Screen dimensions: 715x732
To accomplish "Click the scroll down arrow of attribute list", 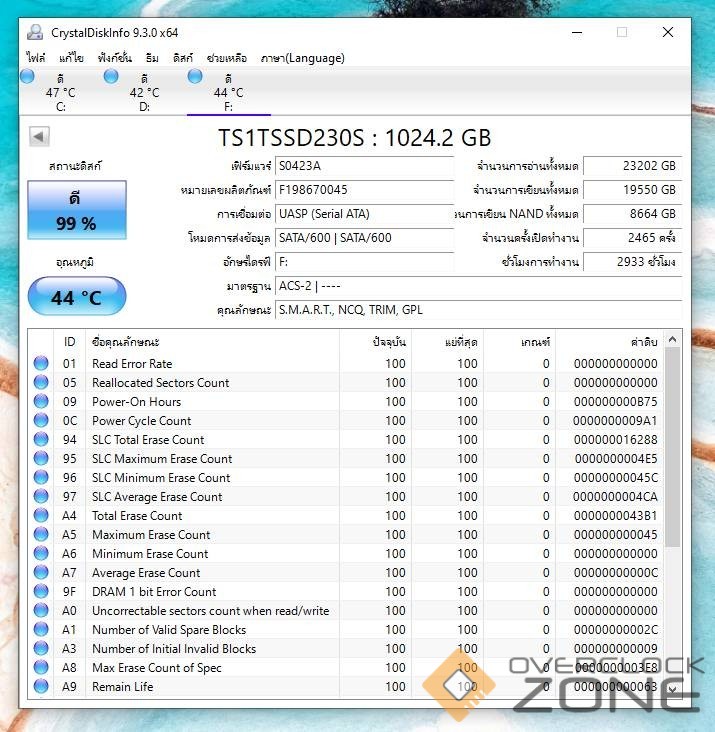I will (x=673, y=689).
